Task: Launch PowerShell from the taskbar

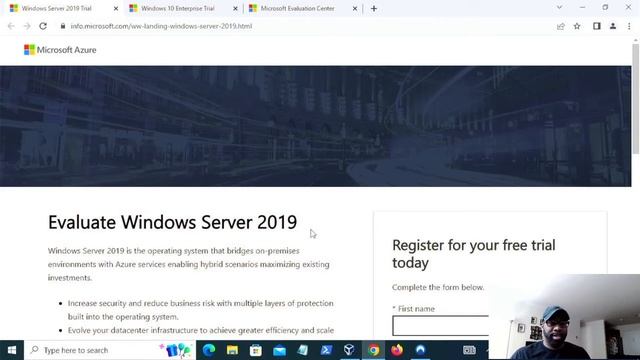Action: point(326,350)
